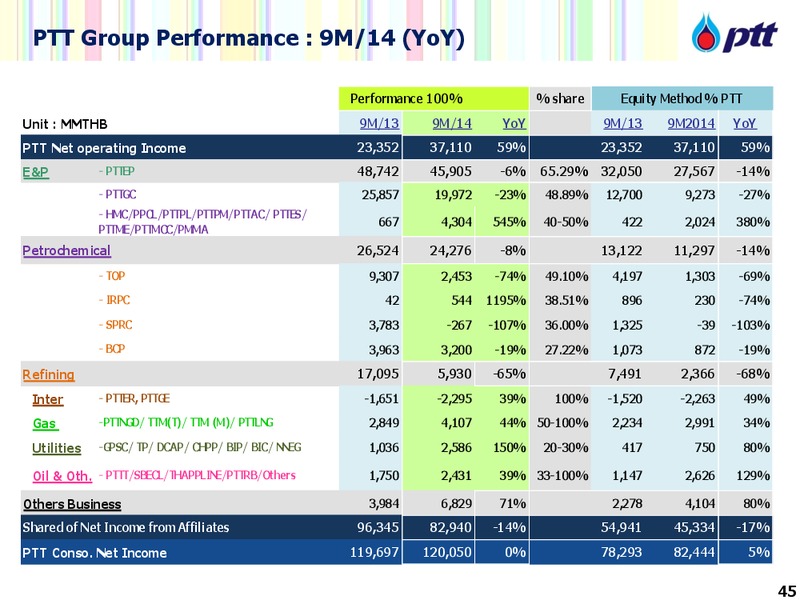Click YoY header under Equity Method

point(744,123)
